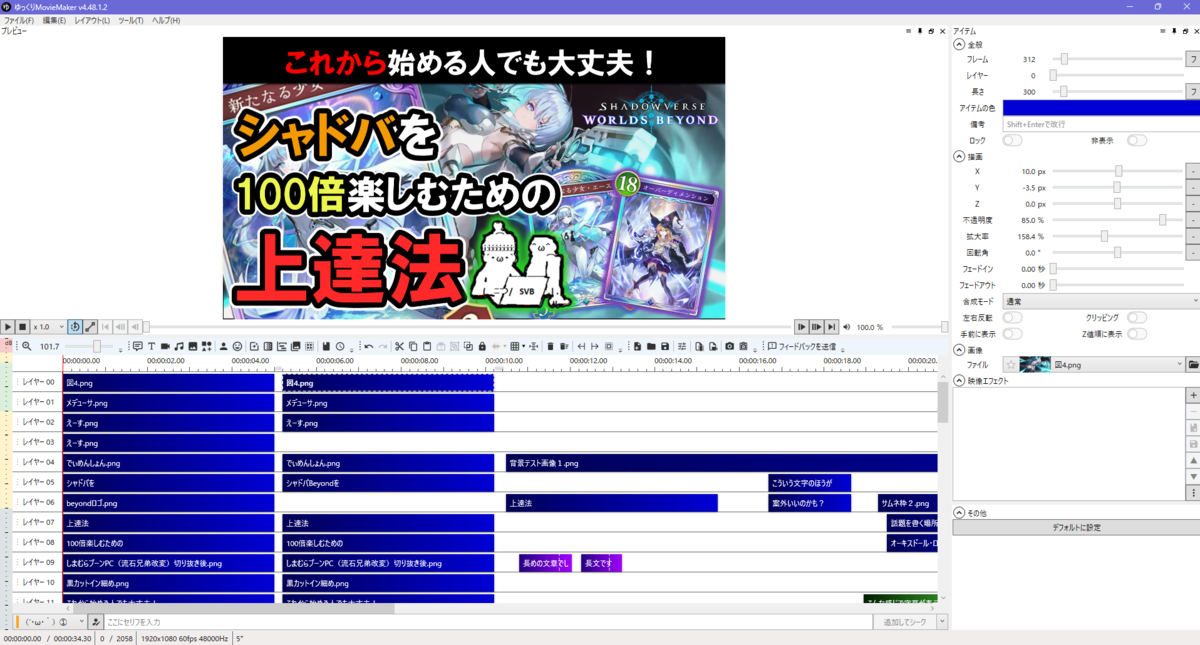Collapse the 全般 section

pos(959,45)
